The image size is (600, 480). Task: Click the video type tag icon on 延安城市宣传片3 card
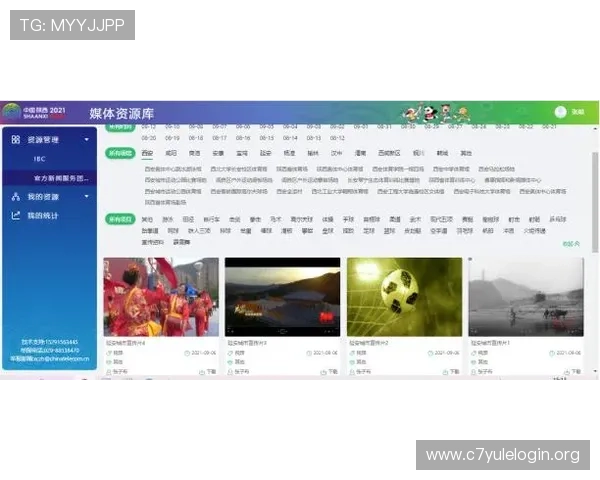230,353
